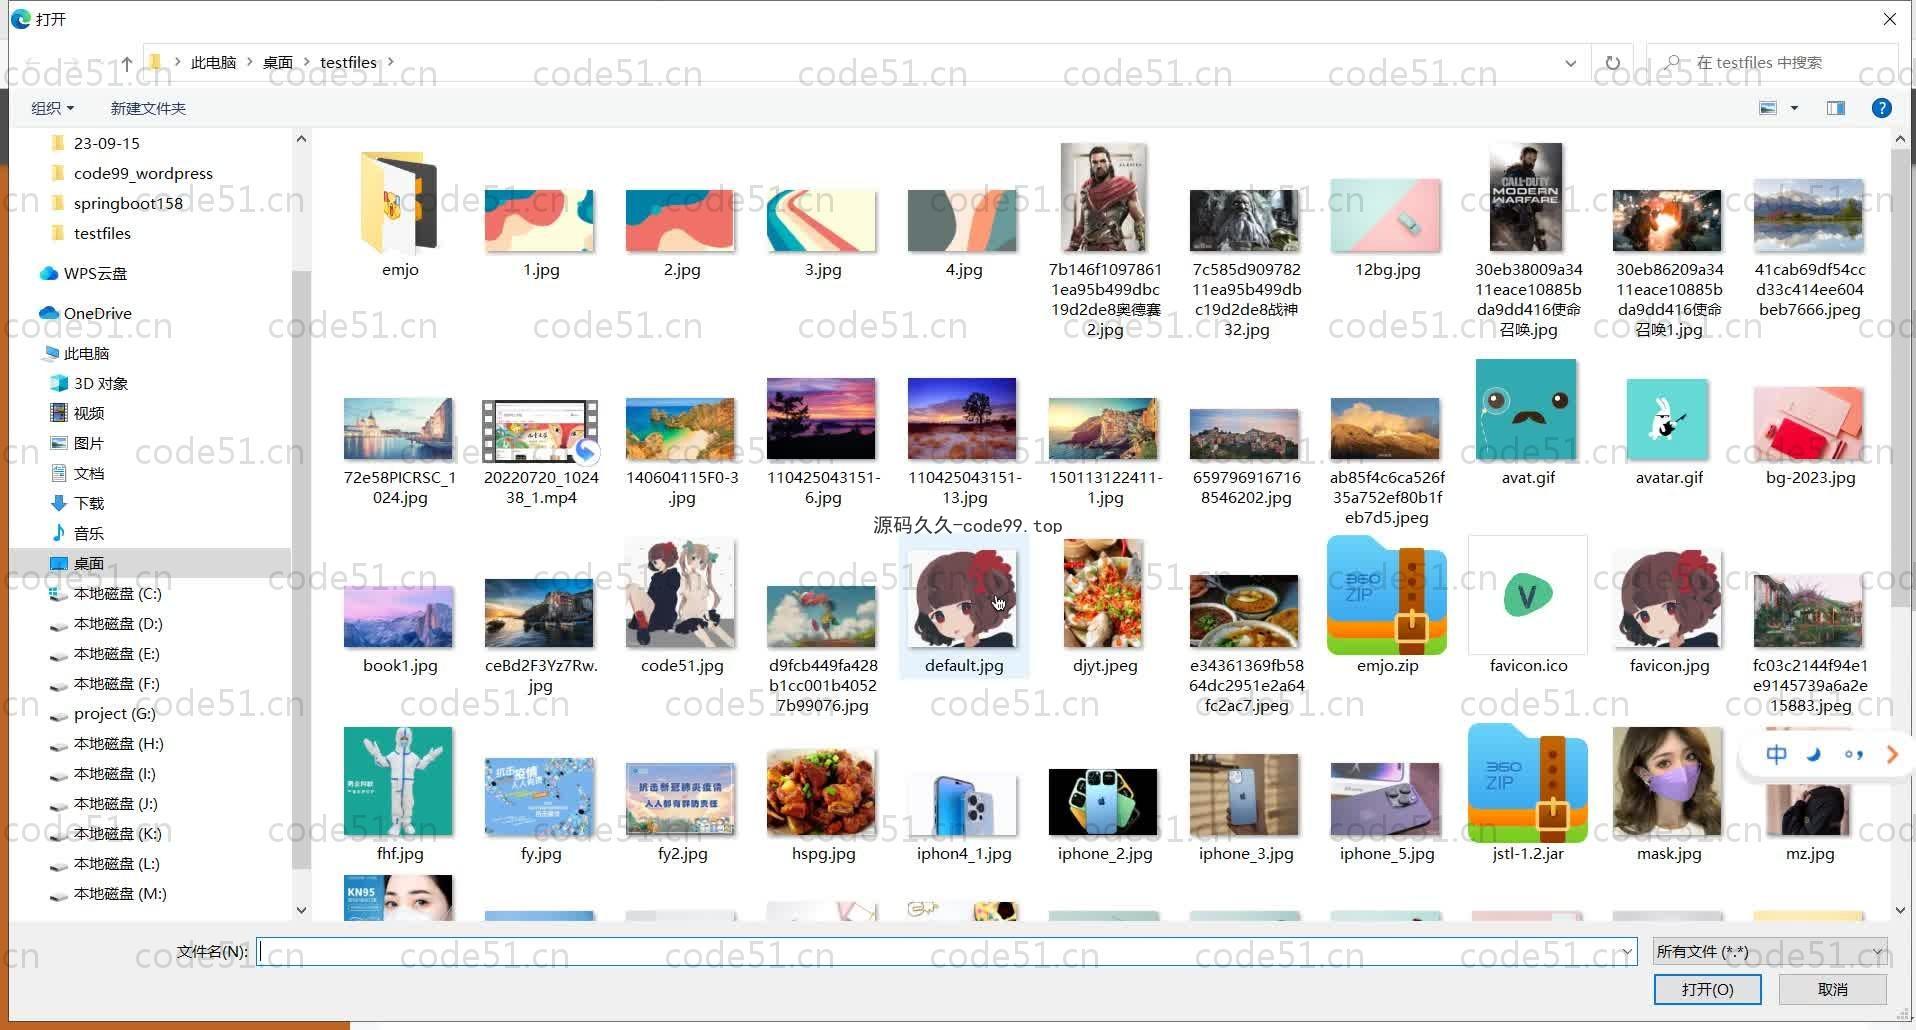Click the file list scroll down arrow
Viewport: 1916px width, 1030px height.
tap(1900, 910)
